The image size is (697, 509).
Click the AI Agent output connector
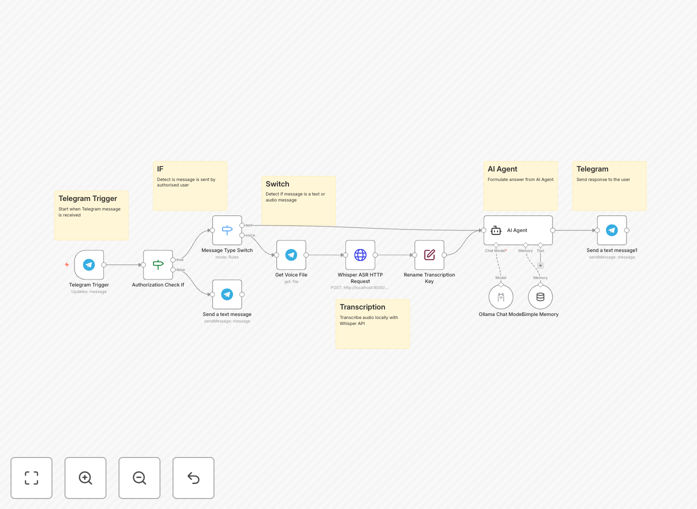(x=553, y=230)
